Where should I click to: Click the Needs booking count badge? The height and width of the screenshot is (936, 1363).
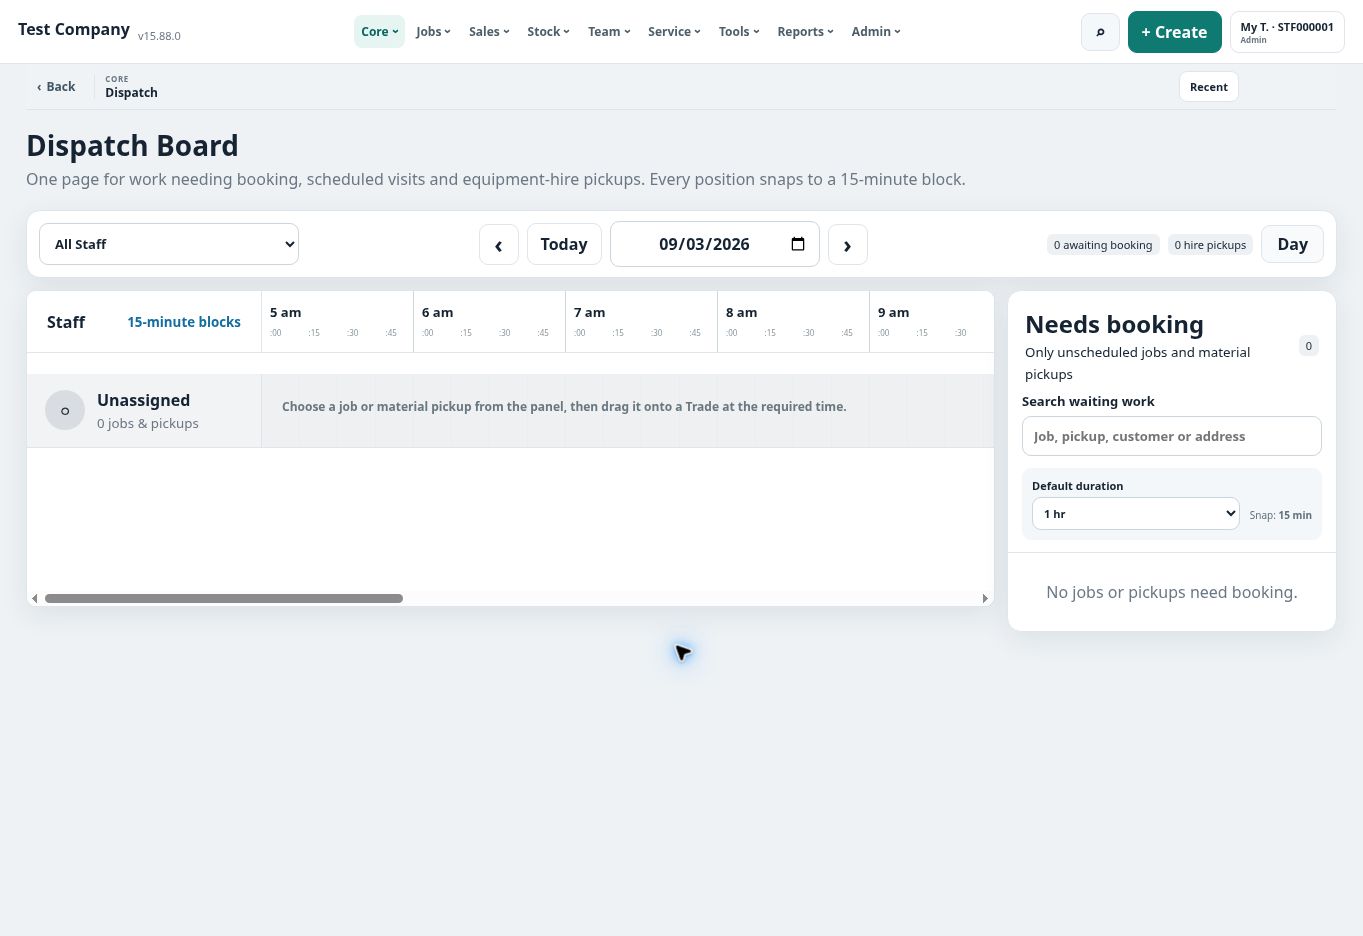[x=1309, y=346]
